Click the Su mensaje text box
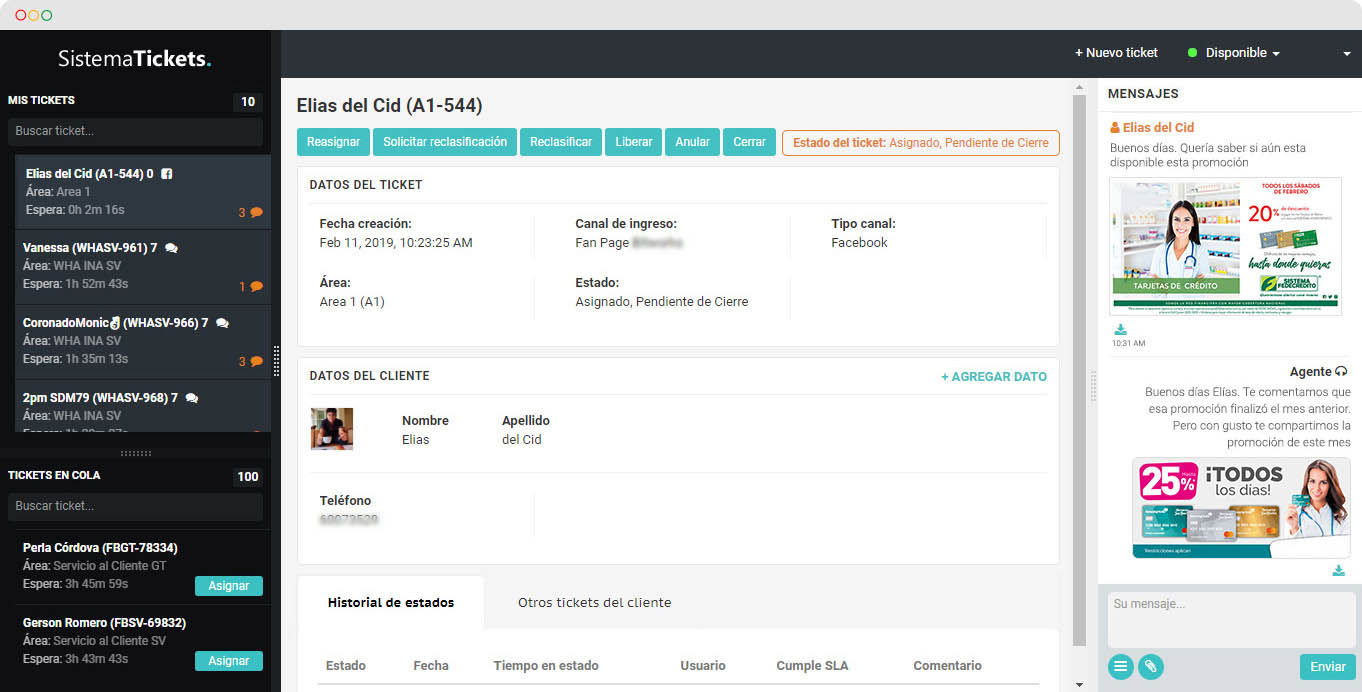1362x692 pixels. pos(1232,618)
